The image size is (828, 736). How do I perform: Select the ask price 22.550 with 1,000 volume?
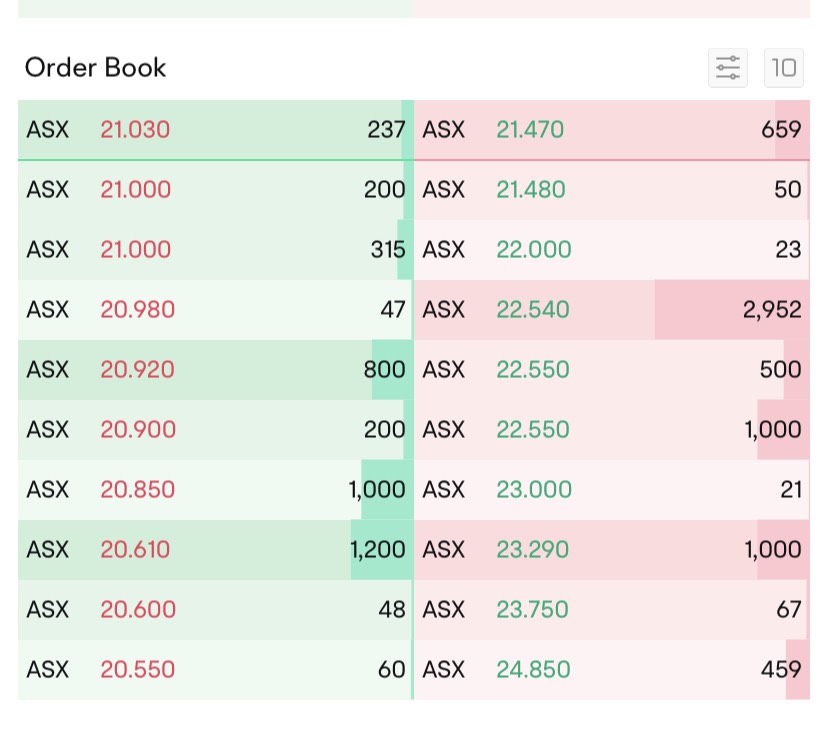533,429
